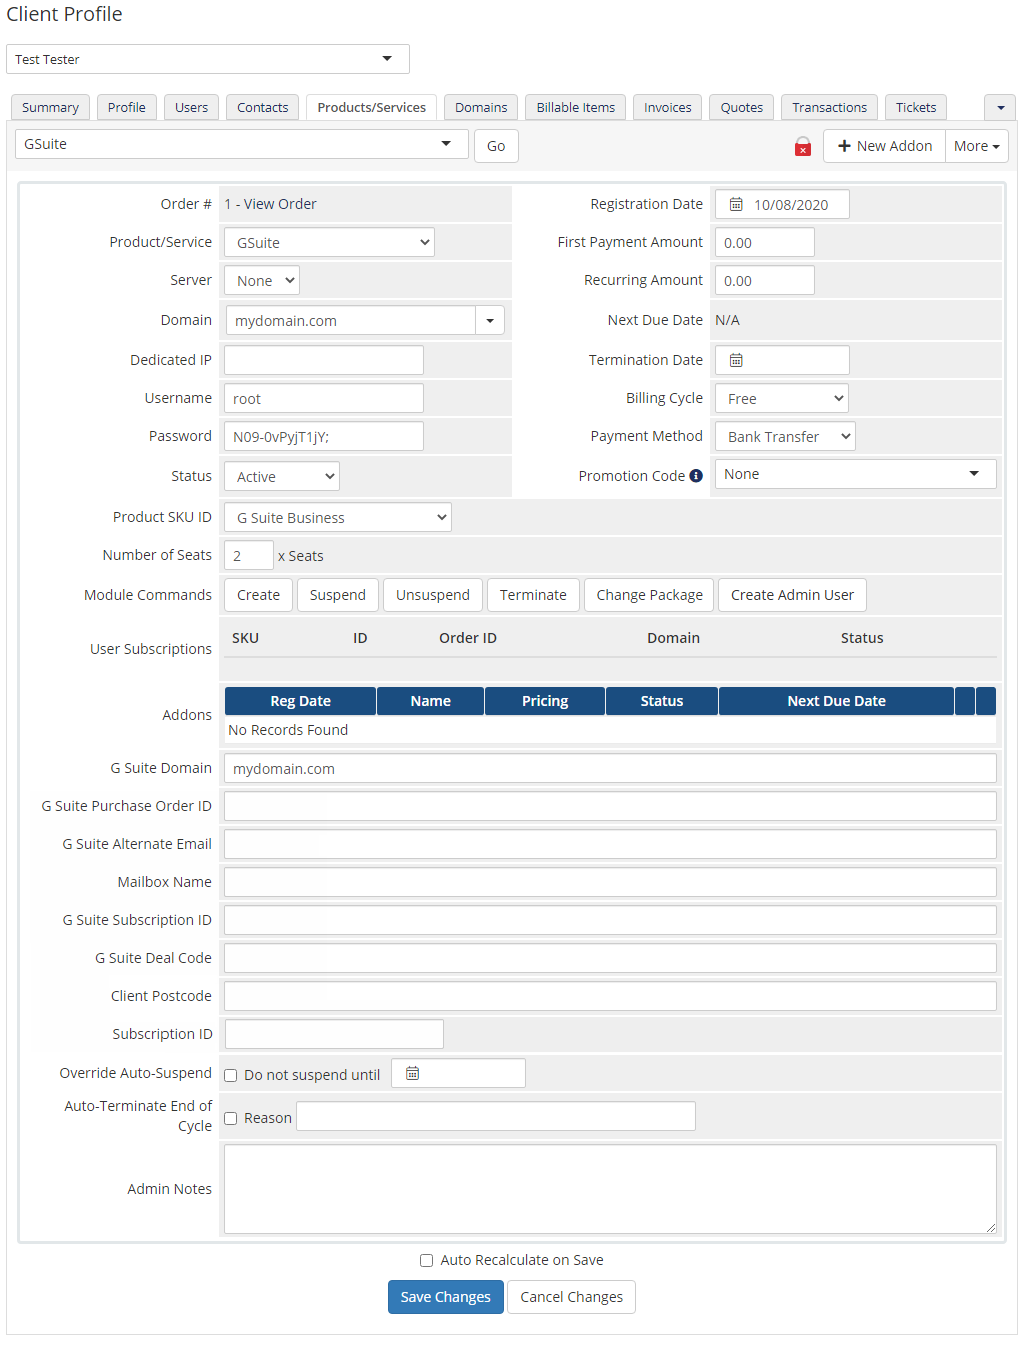
Task: Open the Payment Method Bank Transfer dropdown
Action: click(785, 436)
